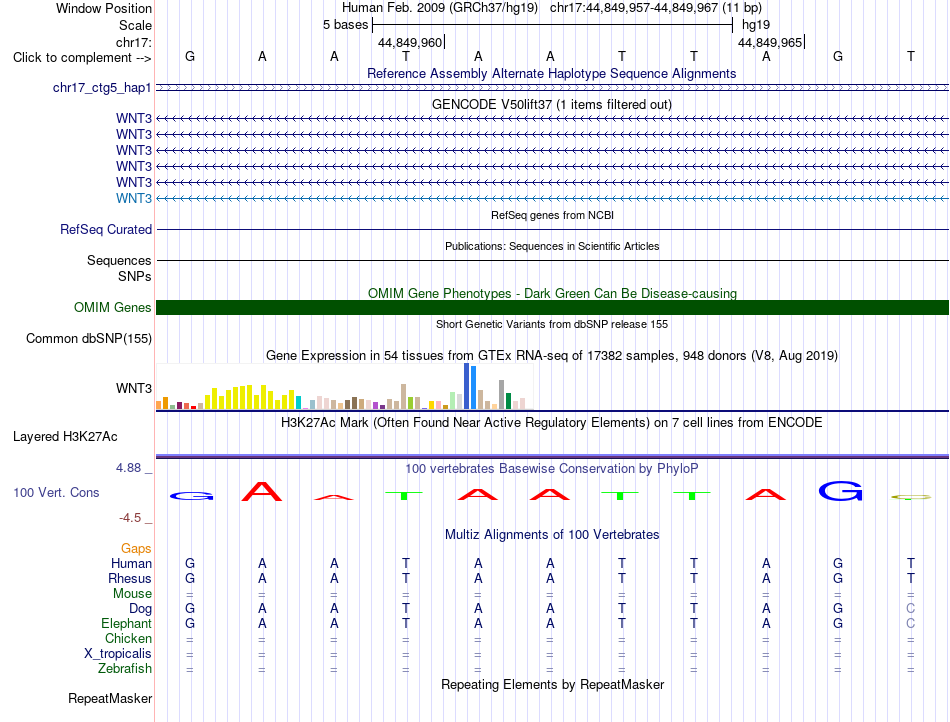Click the gray C in the Elephant row
The image size is (950, 722).
911,623
